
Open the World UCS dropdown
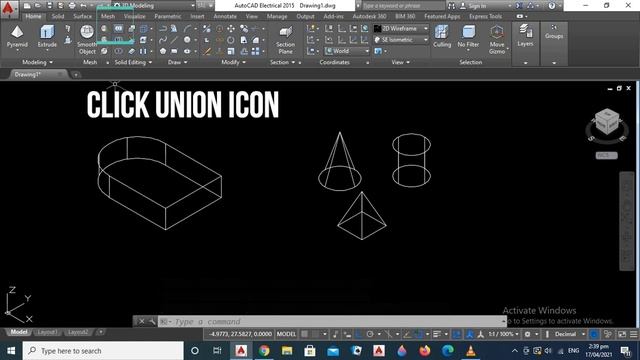[x=347, y=51]
